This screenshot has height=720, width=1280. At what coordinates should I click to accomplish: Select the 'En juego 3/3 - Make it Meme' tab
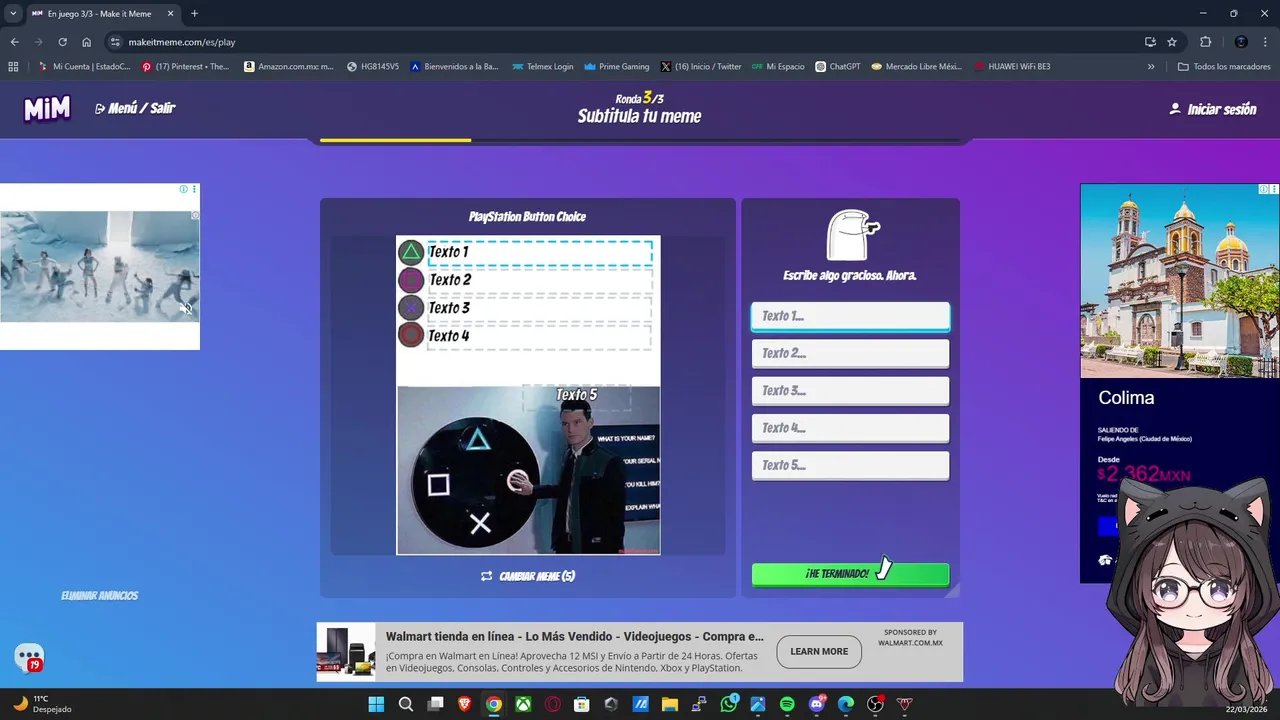pos(104,14)
